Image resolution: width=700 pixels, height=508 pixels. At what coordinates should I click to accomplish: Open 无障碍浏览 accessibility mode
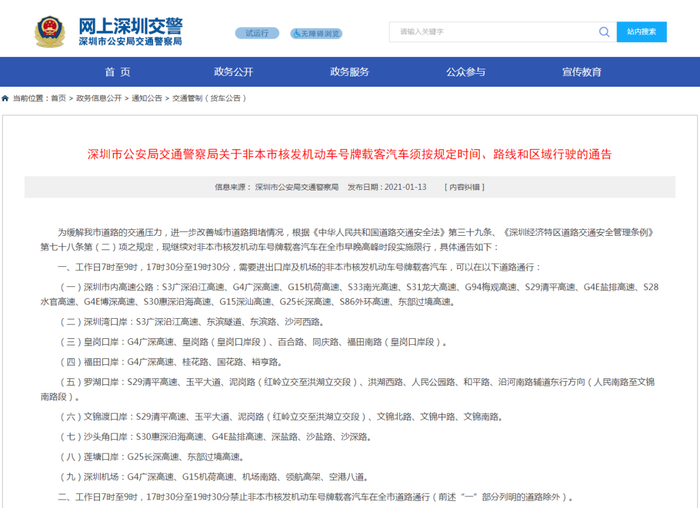point(316,33)
